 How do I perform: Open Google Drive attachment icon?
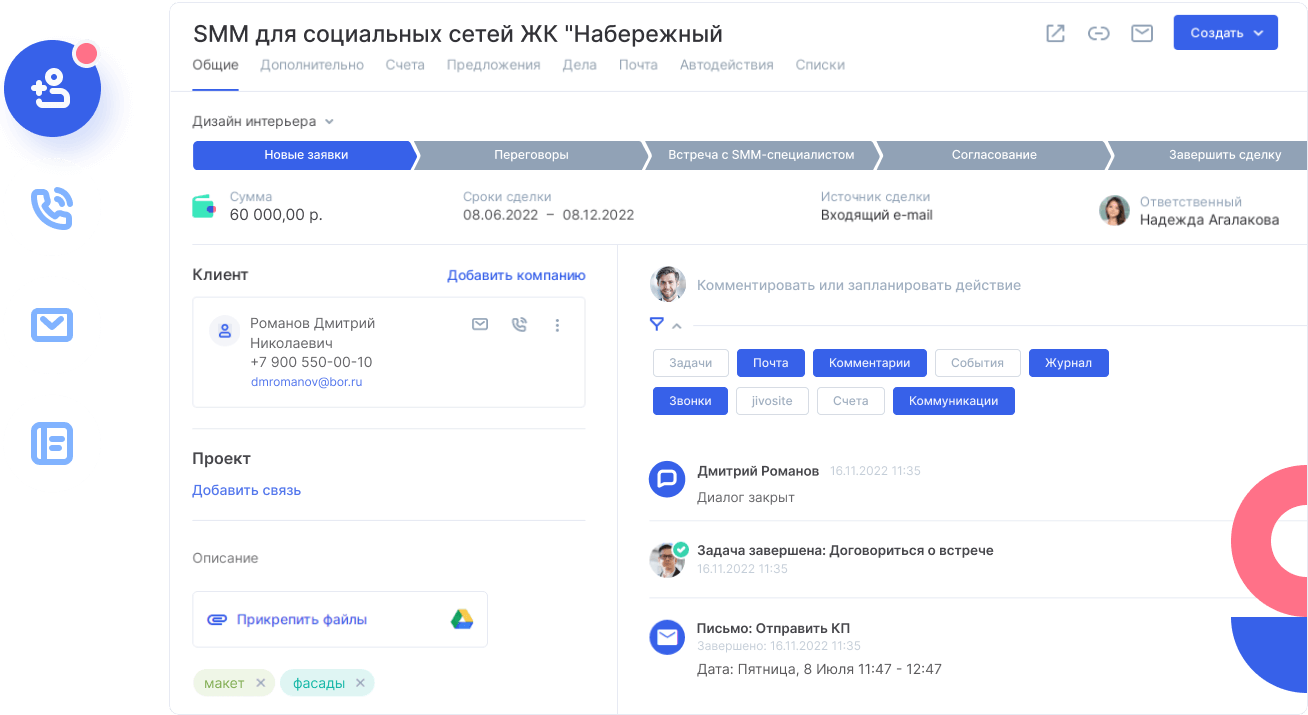click(461, 619)
